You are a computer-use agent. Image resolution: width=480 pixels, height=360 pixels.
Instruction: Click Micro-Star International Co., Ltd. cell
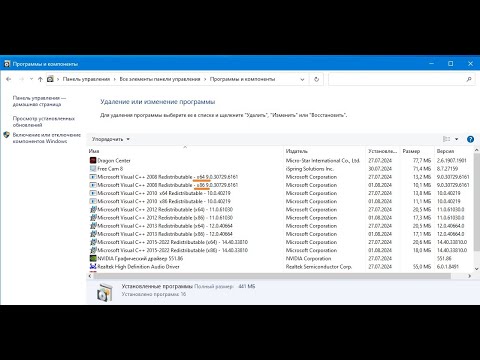tap(323, 160)
